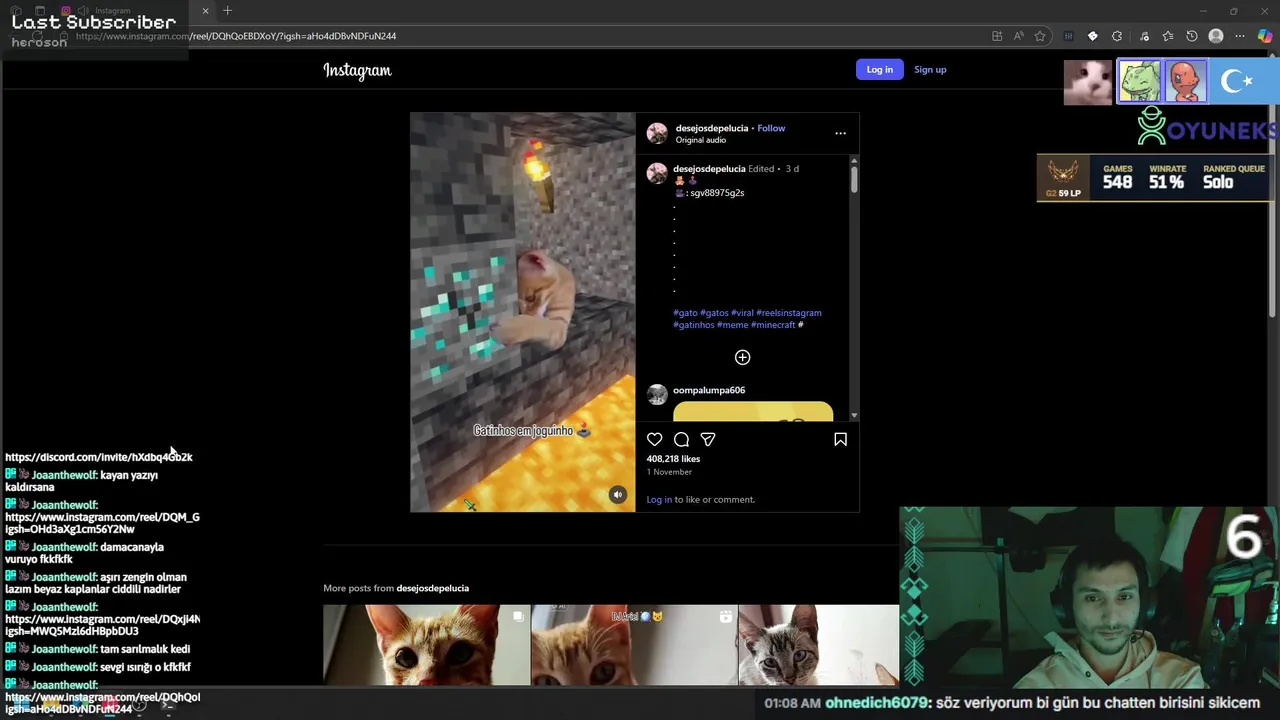Open desejosdepelucia's avatar in the post header
This screenshot has width=1280, height=720.
[x=657, y=133]
